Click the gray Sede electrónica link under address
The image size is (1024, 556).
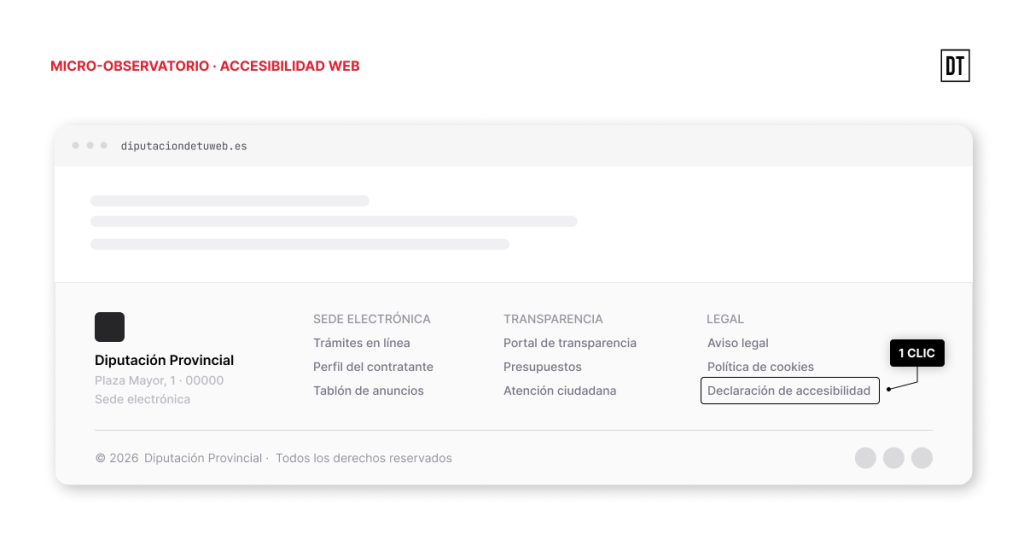coord(142,399)
